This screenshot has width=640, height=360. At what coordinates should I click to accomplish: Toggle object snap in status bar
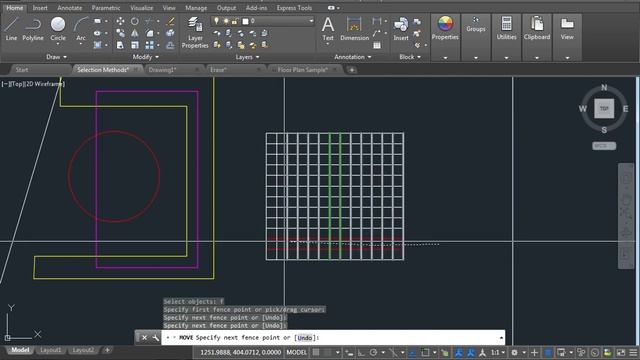(x=425, y=352)
